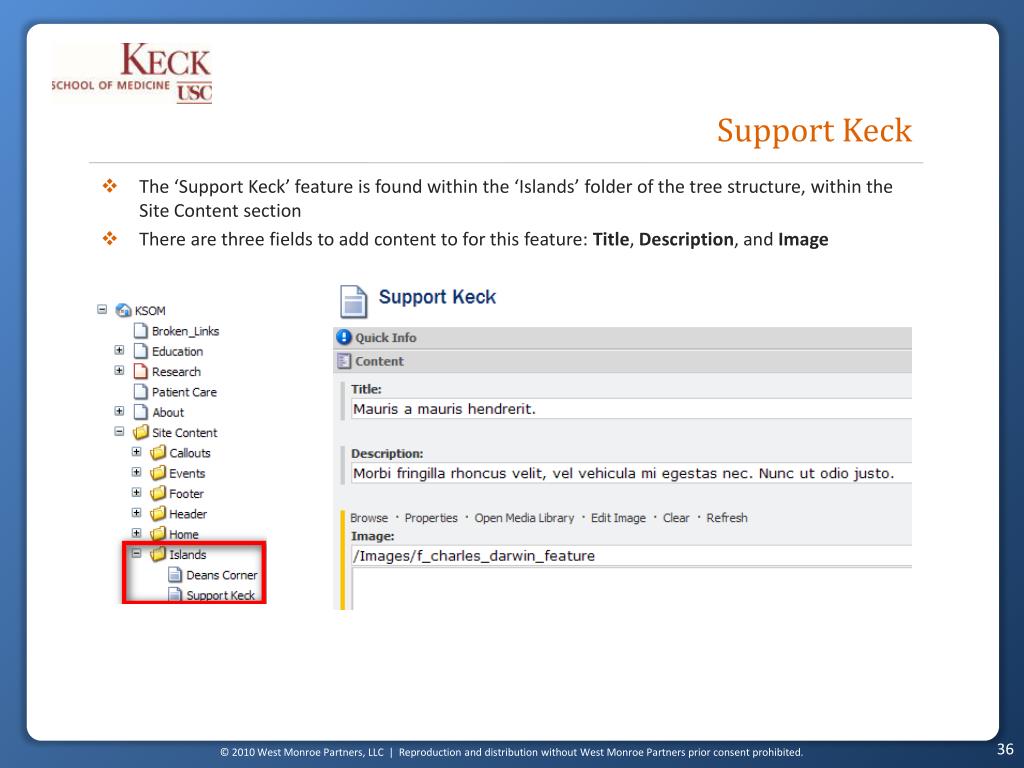Click the KSOM home globe icon

pos(123,310)
